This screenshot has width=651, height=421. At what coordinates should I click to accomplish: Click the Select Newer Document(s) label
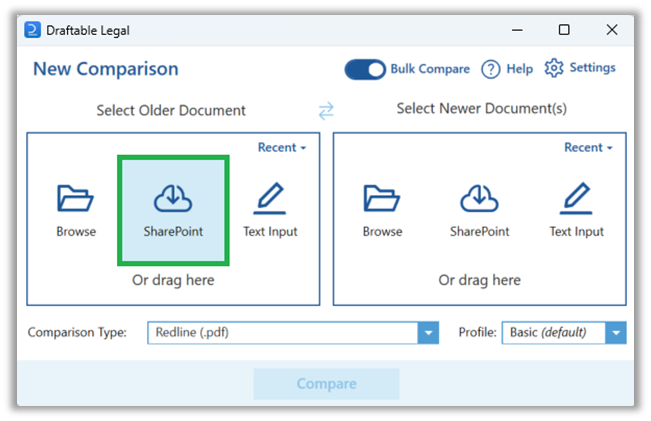pyautogui.click(x=482, y=108)
